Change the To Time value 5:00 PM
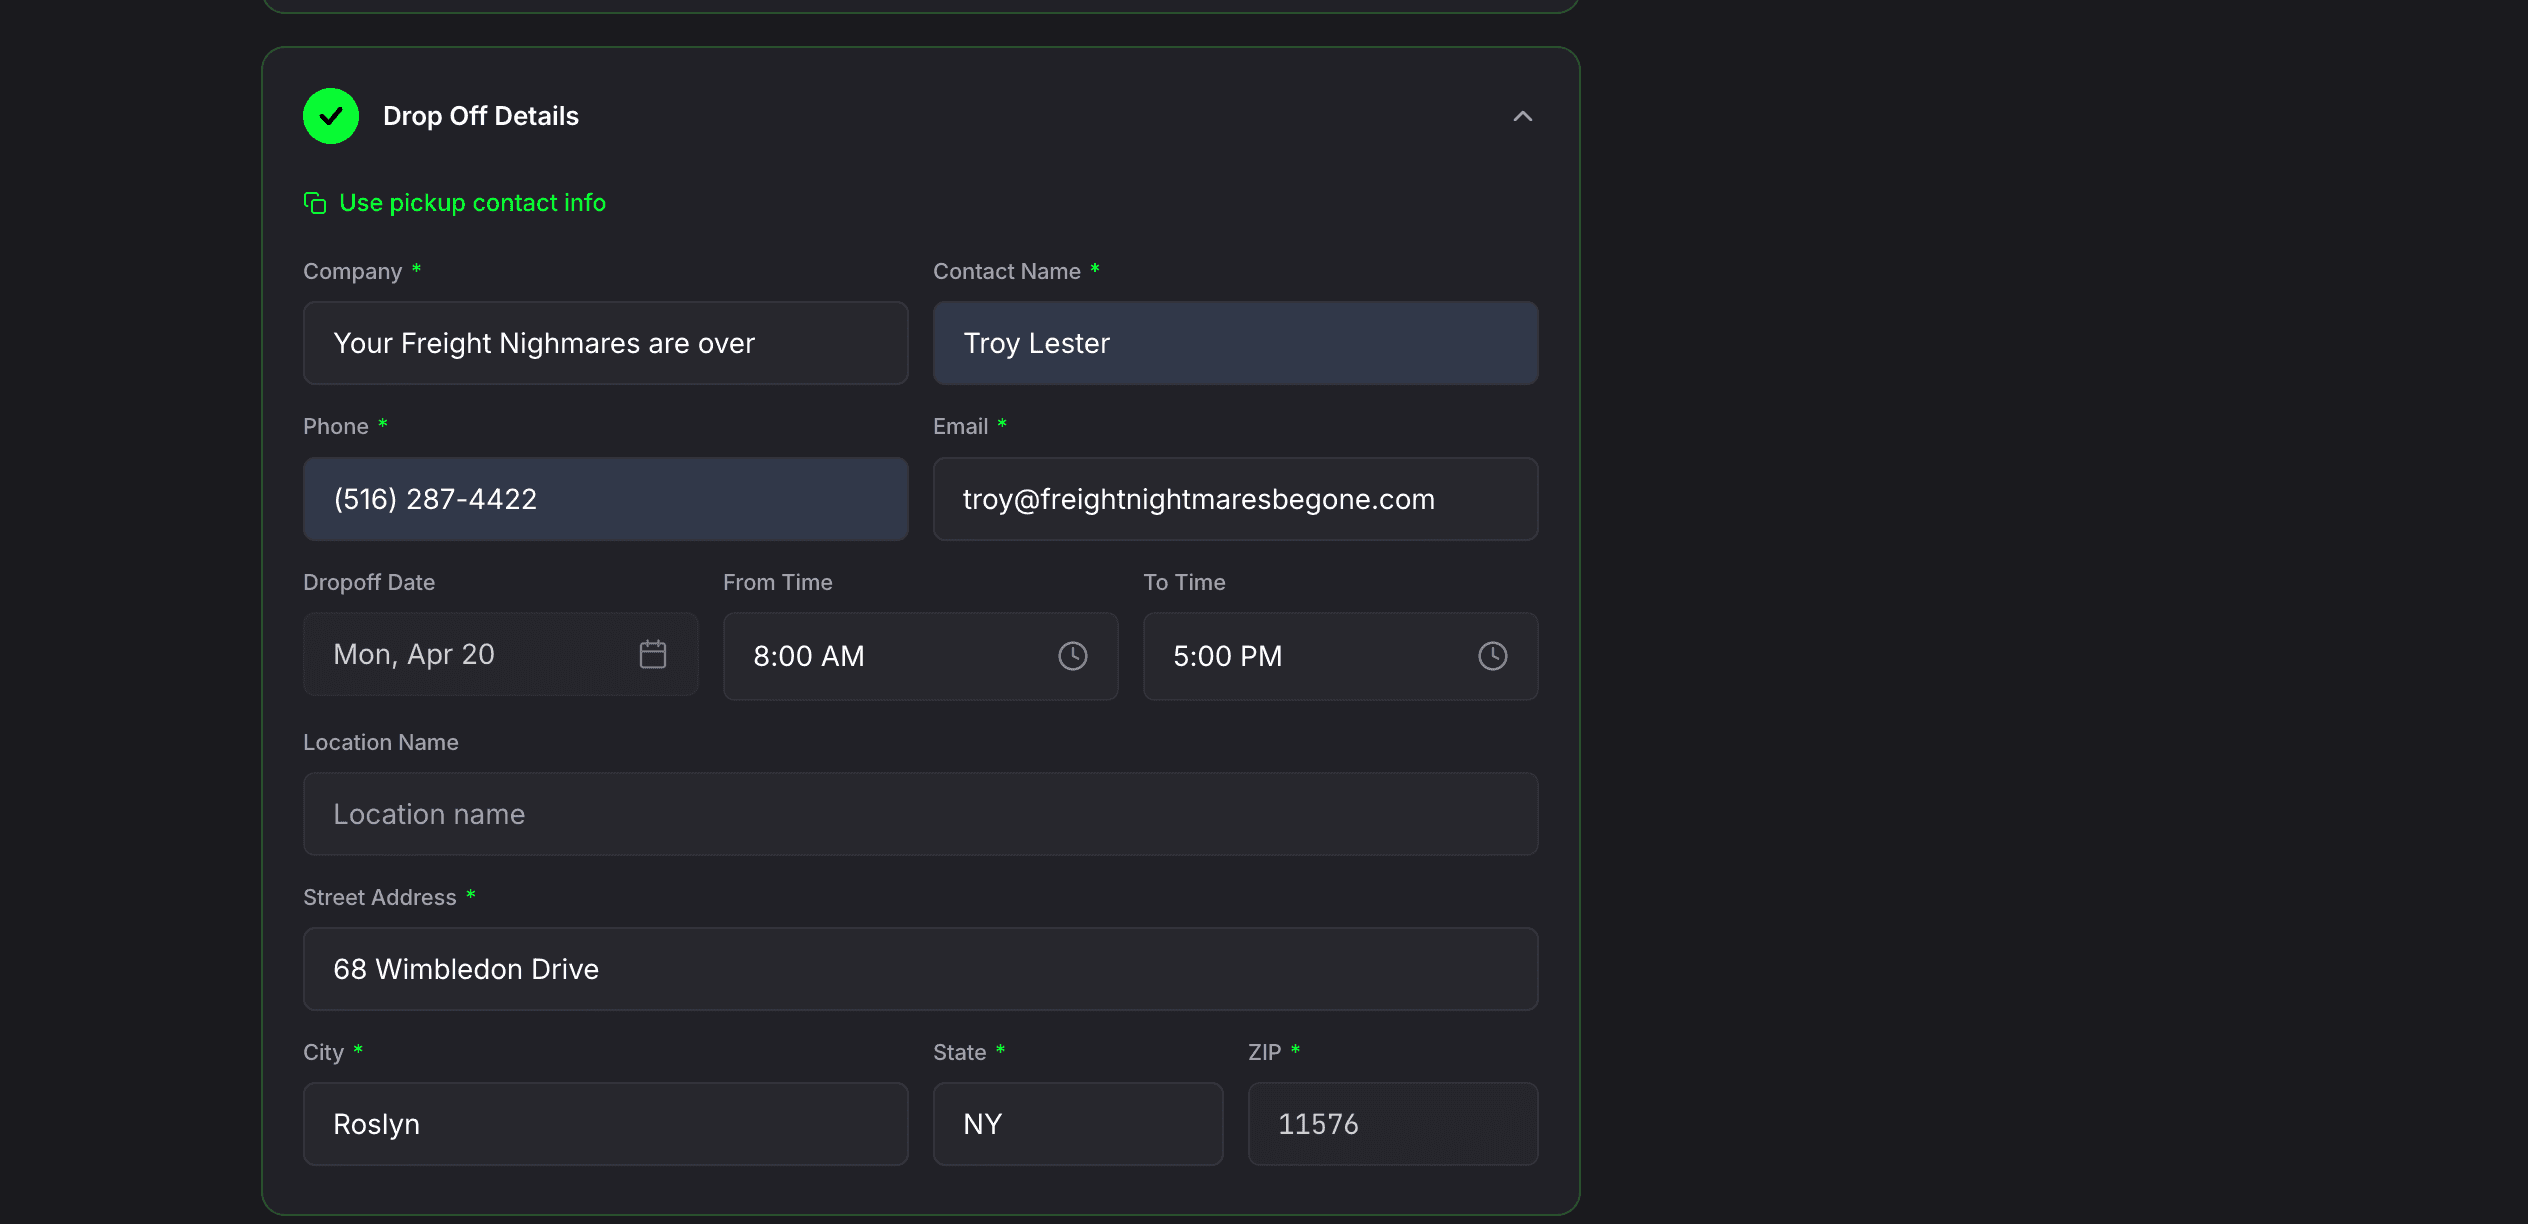This screenshot has height=1224, width=2528. 1340,656
